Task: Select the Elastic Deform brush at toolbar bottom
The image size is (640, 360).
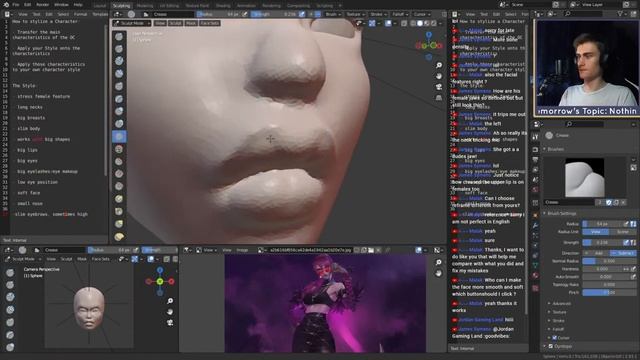Action: click(x=119, y=236)
